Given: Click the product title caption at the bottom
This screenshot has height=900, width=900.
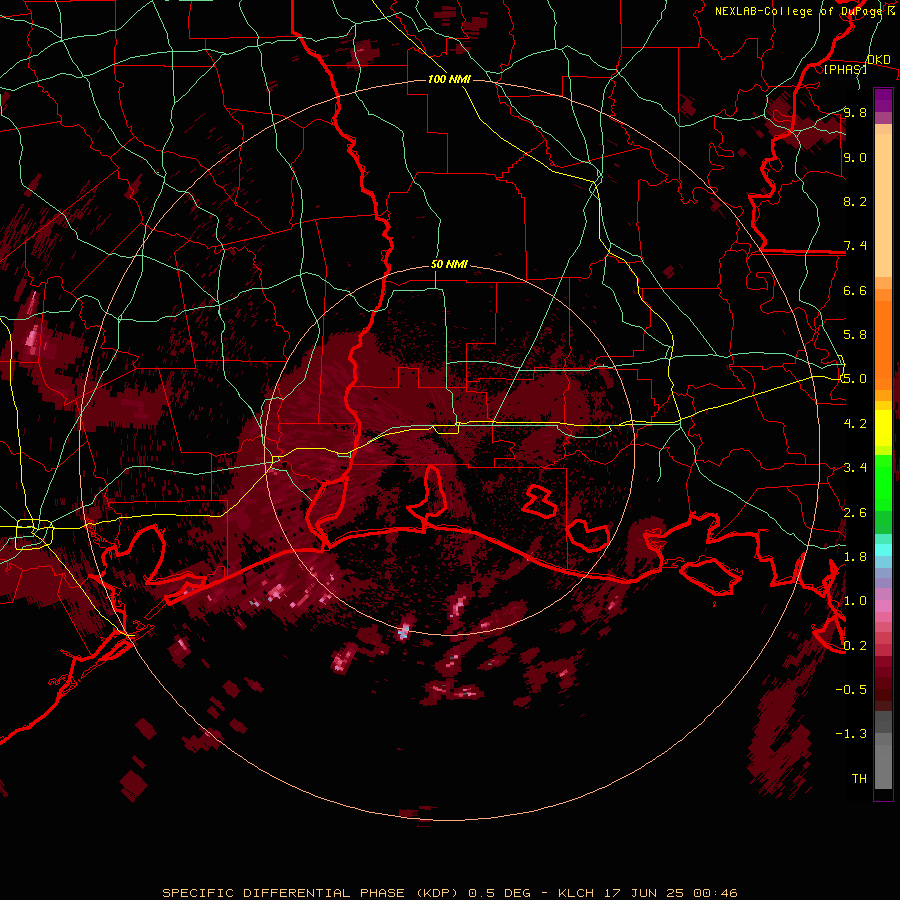Looking at the screenshot, I should [450, 893].
